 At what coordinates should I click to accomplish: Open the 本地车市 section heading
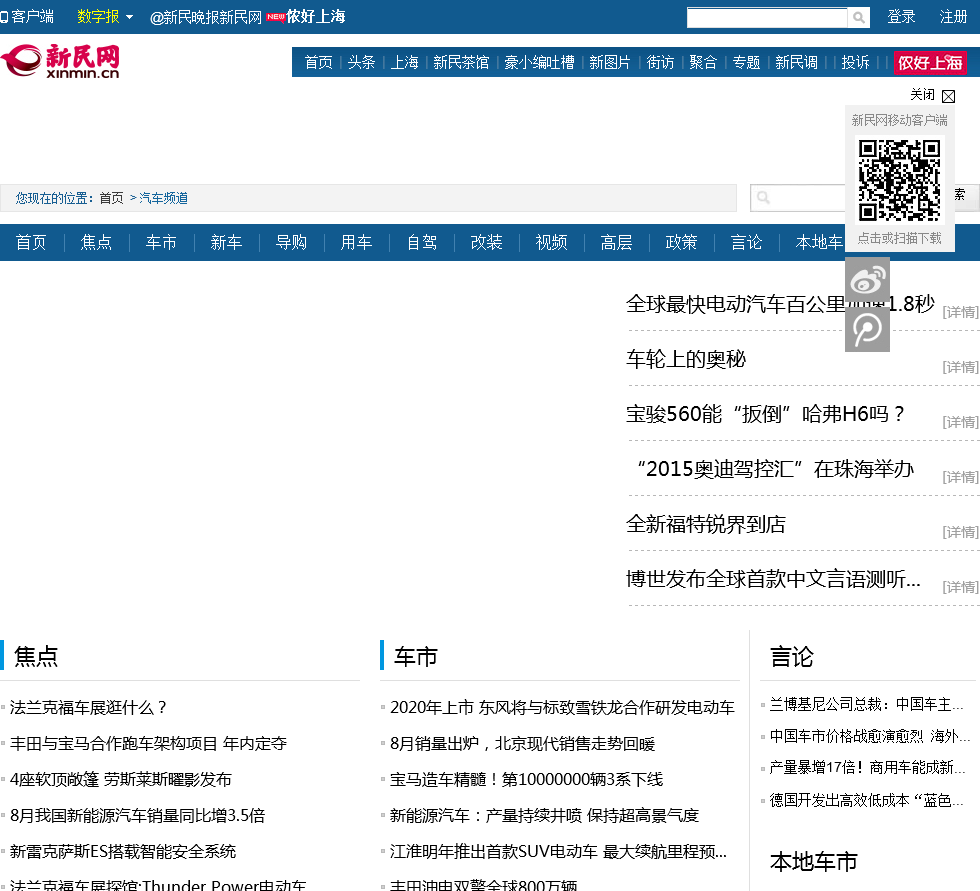(x=814, y=862)
